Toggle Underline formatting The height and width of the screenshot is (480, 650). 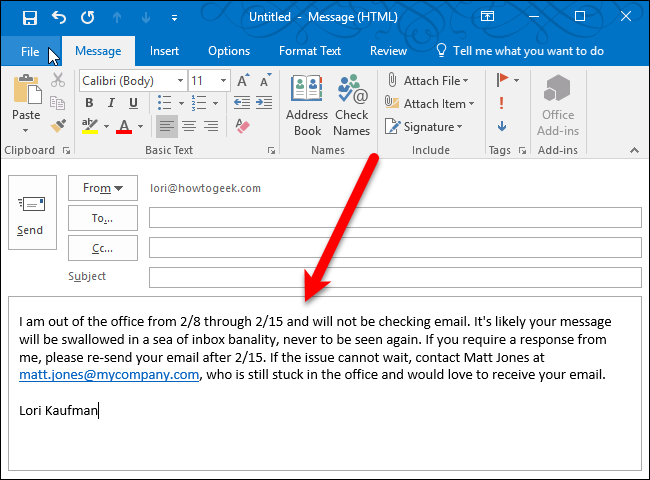133,102
